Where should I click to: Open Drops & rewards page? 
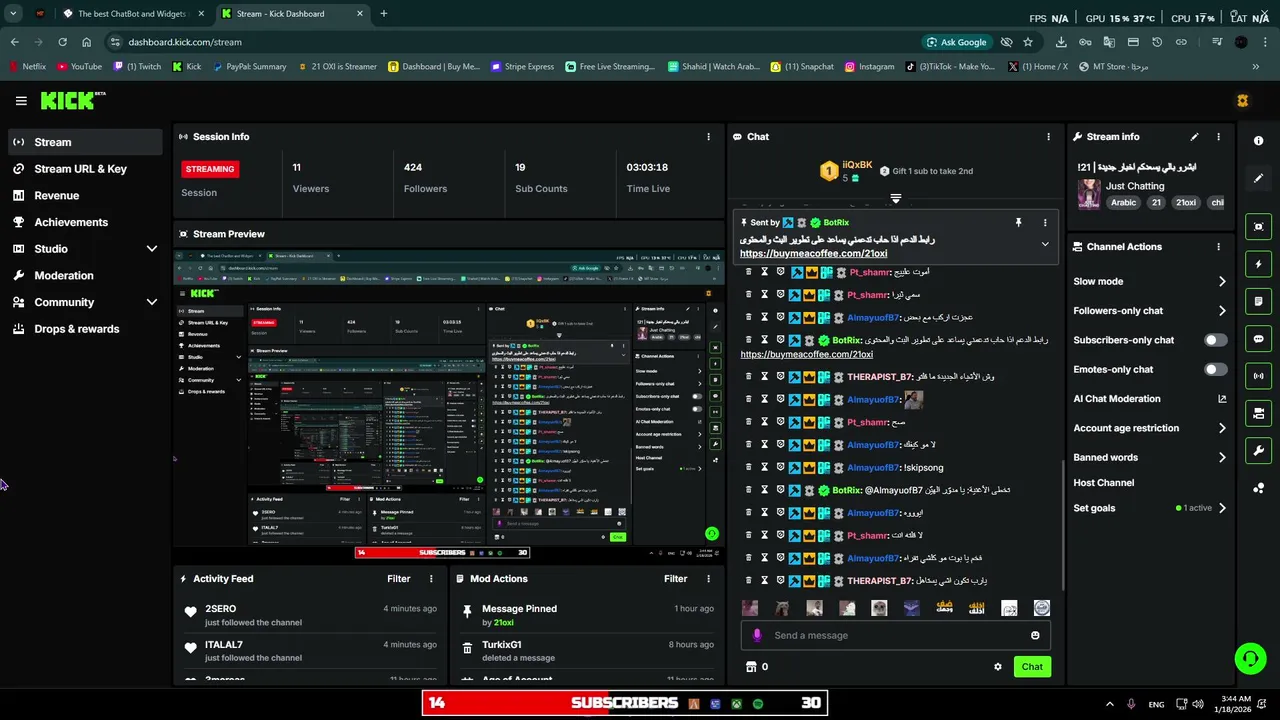85,329
